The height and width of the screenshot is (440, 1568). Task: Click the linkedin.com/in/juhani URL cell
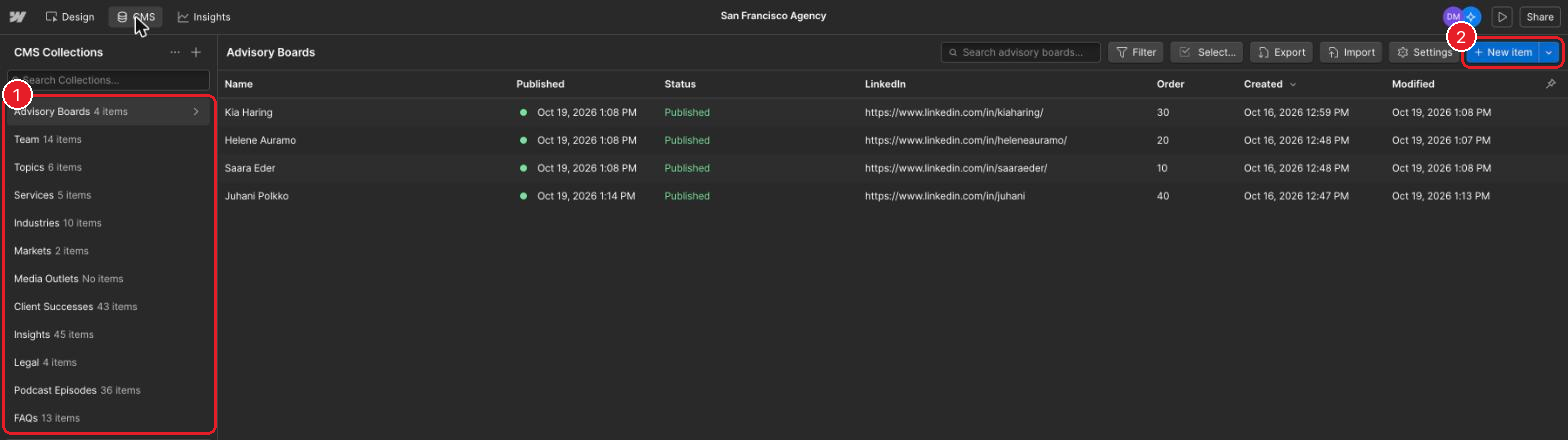(x=945, y=197)
